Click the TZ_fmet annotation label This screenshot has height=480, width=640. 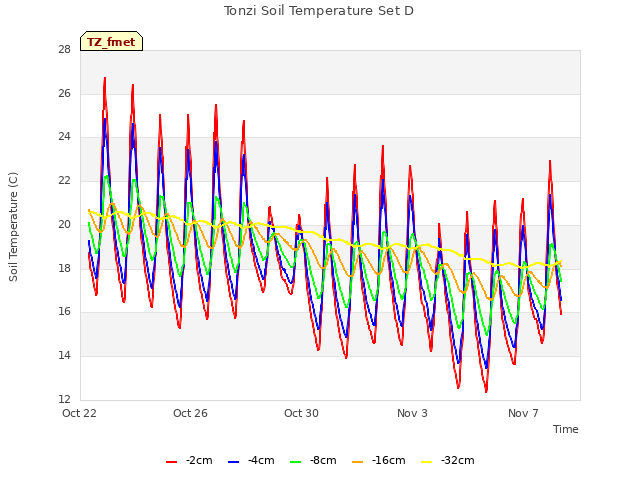click(x=111, y=42)
